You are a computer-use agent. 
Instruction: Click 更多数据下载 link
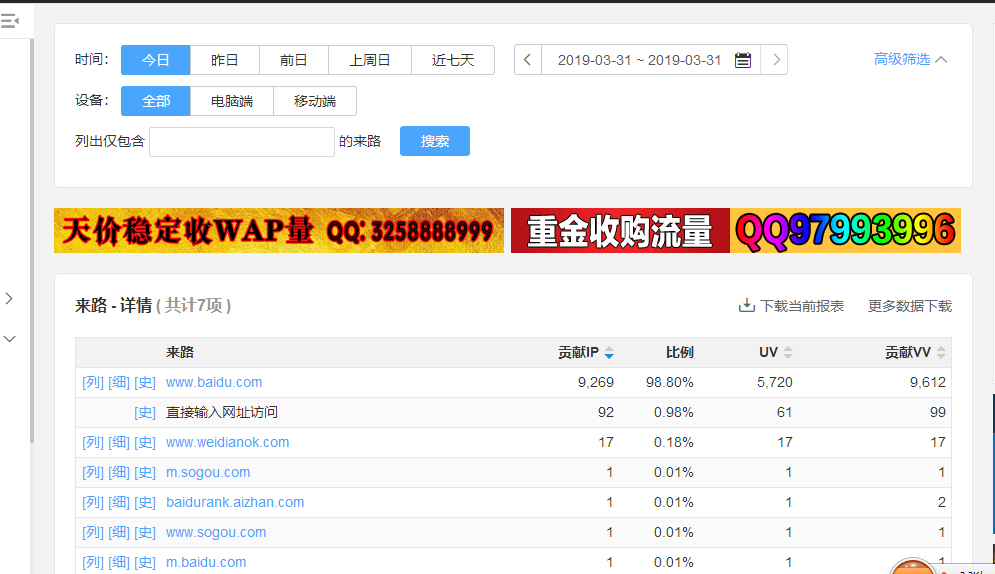coord(910,306)
